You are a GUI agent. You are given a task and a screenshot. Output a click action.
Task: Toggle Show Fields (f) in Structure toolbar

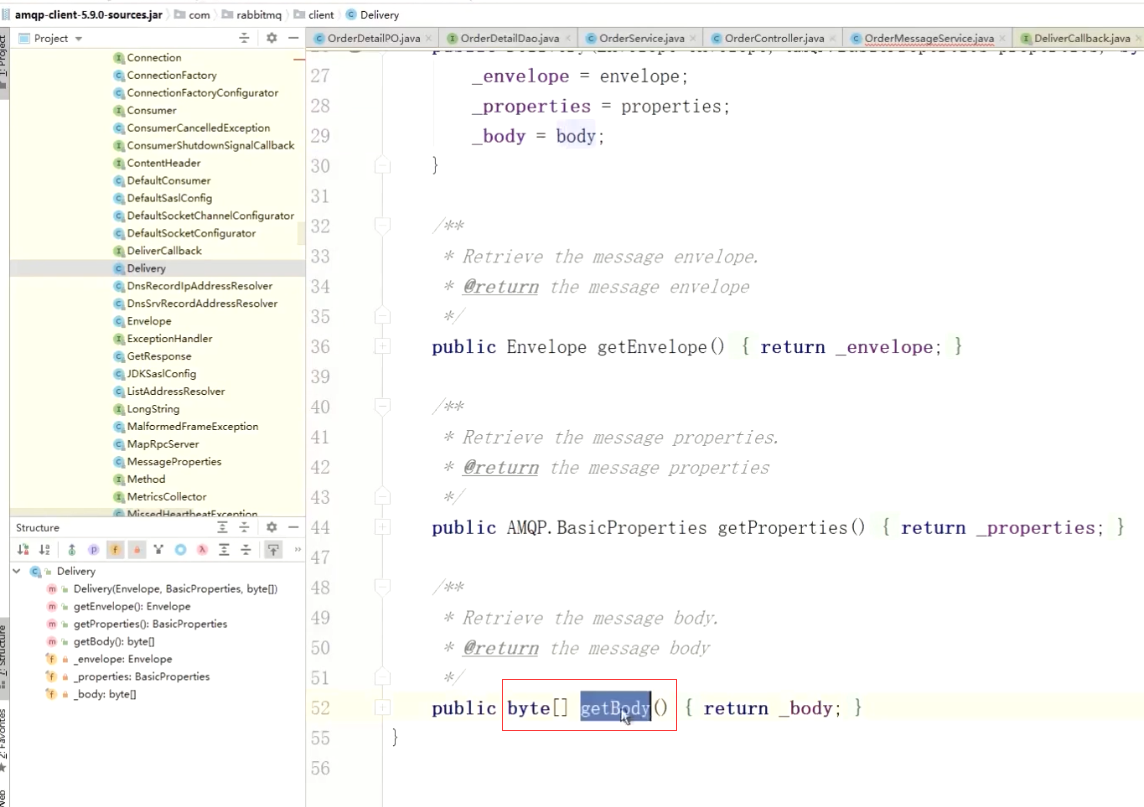click(x=115, y=549)
